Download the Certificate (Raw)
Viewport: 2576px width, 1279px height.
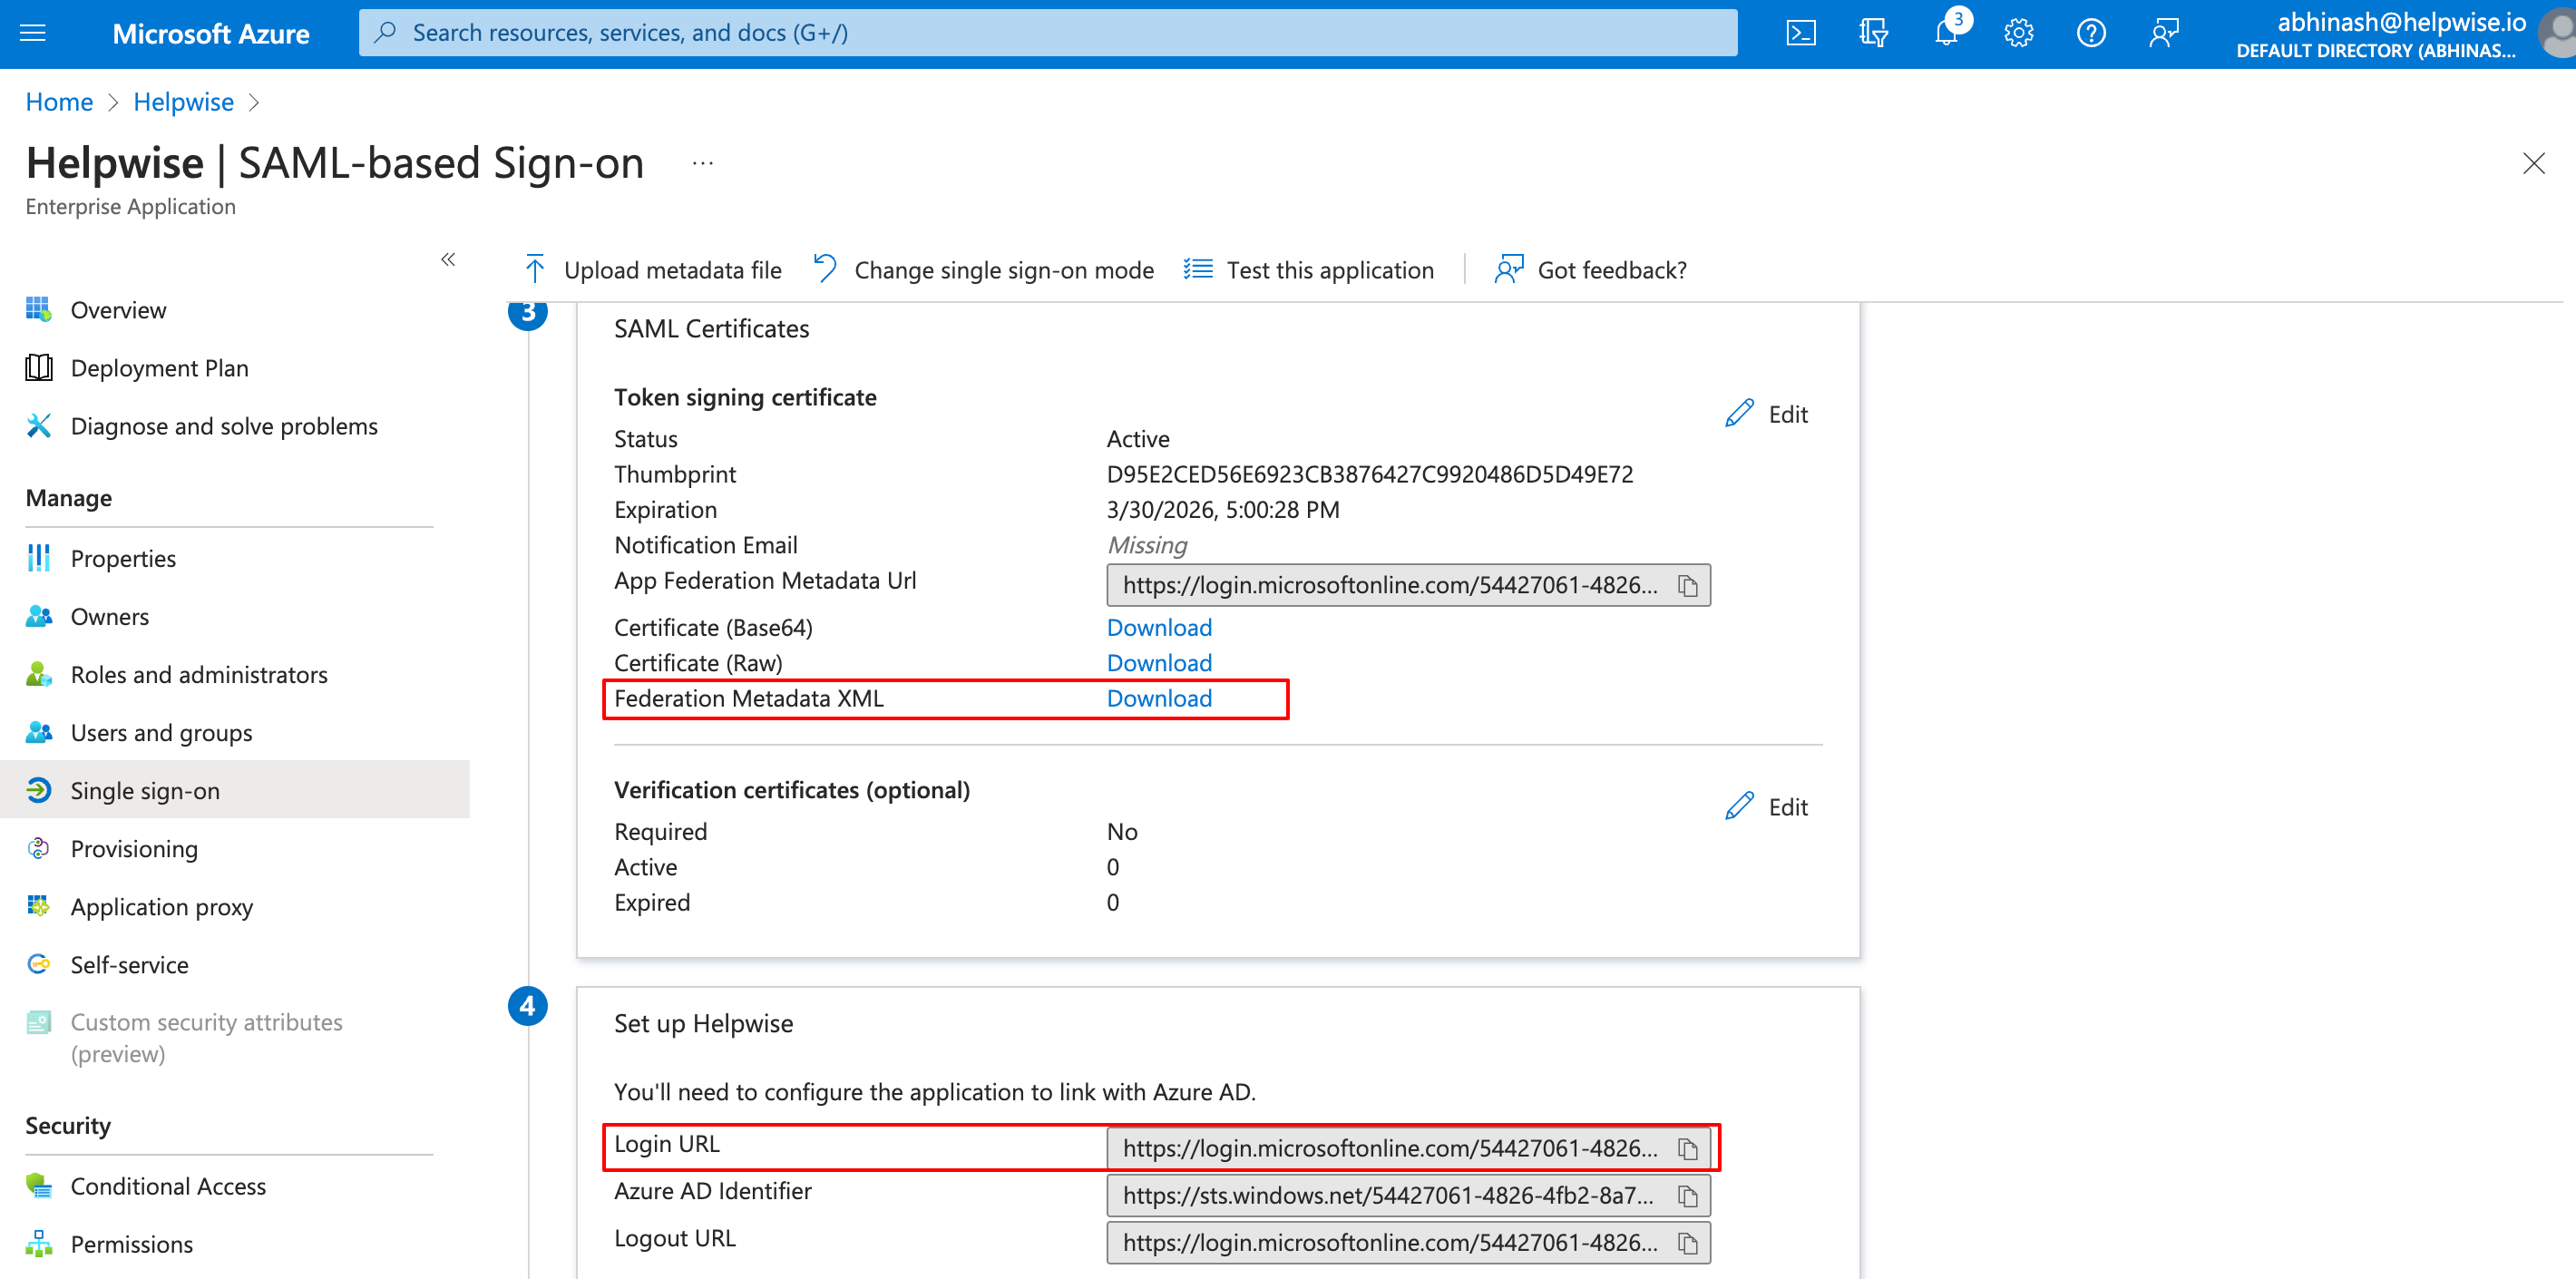pos(1159,663)
